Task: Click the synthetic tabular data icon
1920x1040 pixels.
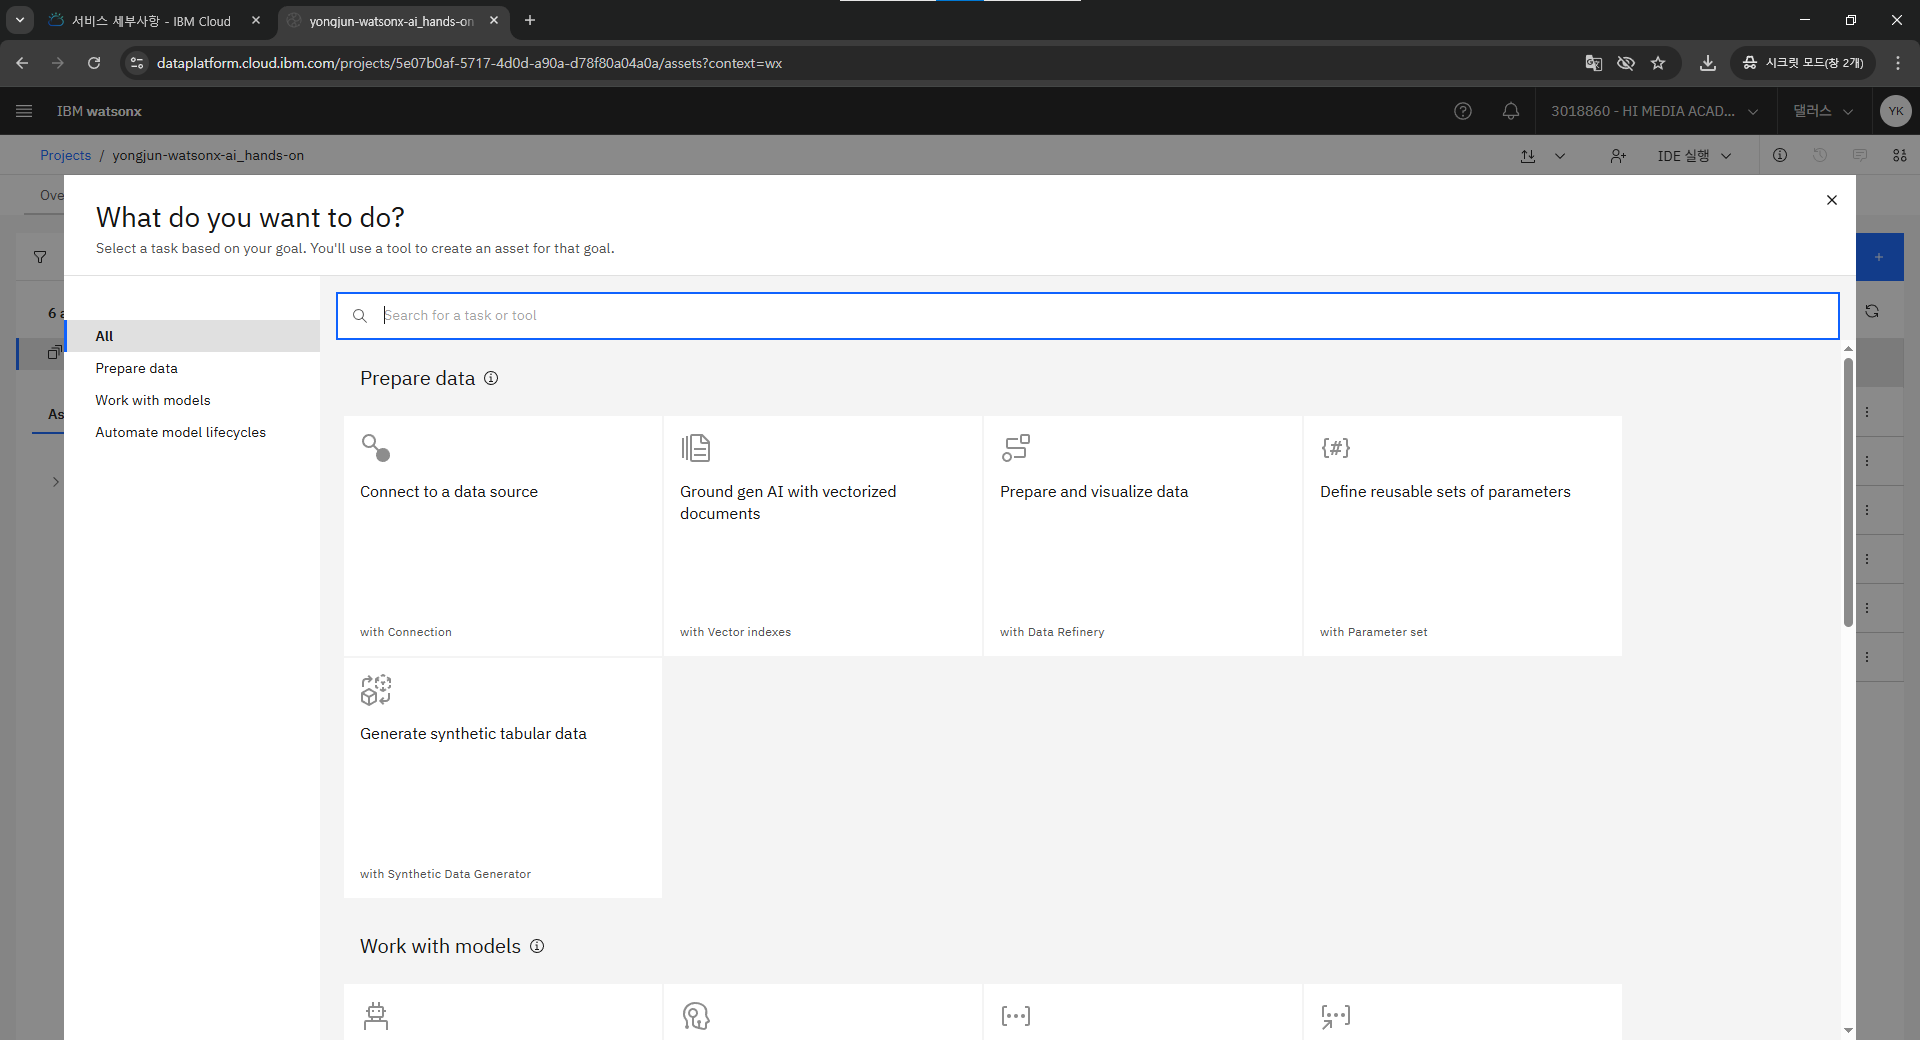Action: [376, 690]
